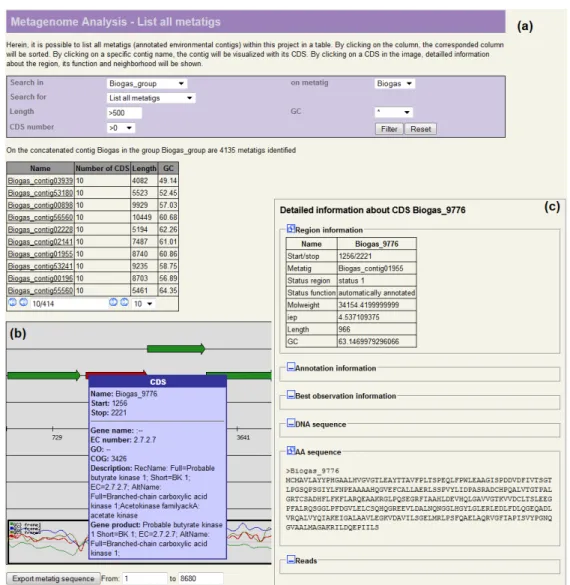Open contig Biogas_contig56560 link
This screenshot has width=570, height=585.
tap(40, 217)
